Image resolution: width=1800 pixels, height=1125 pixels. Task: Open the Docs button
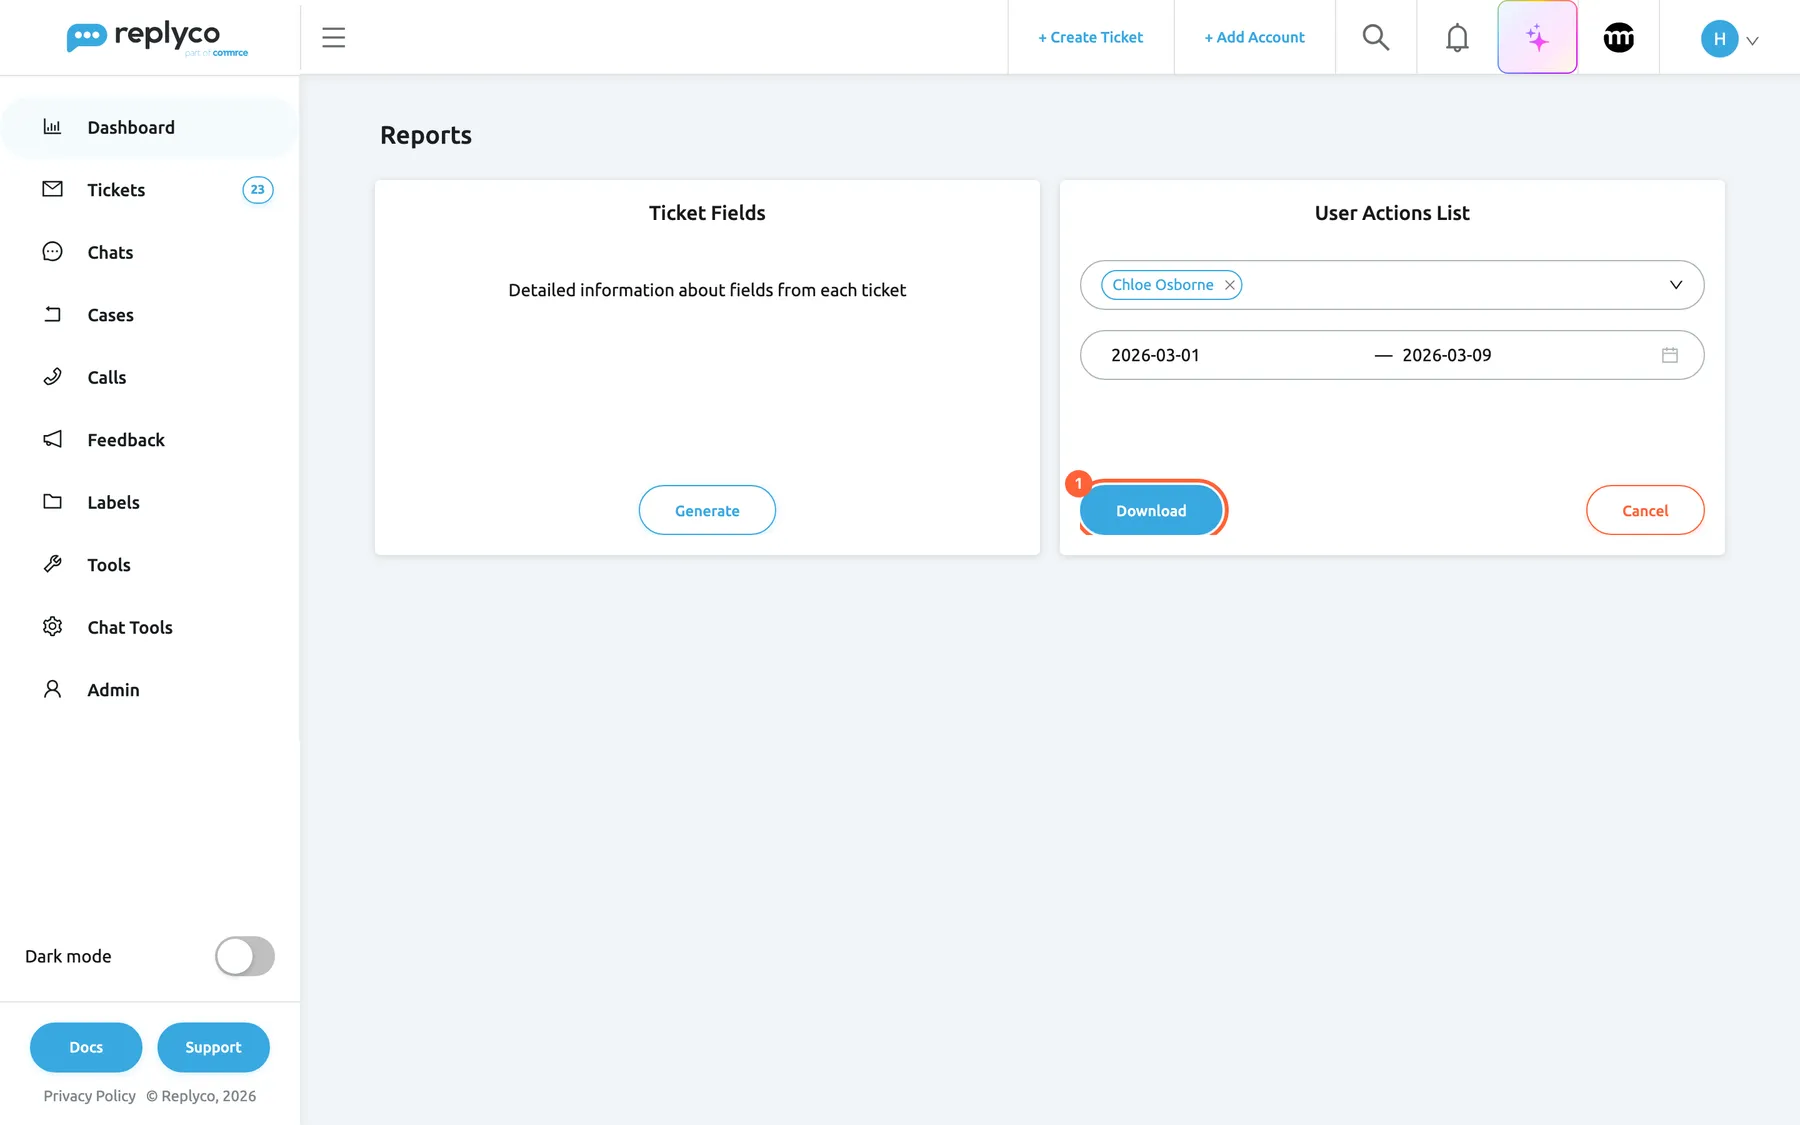click(x=86, y=1047)
